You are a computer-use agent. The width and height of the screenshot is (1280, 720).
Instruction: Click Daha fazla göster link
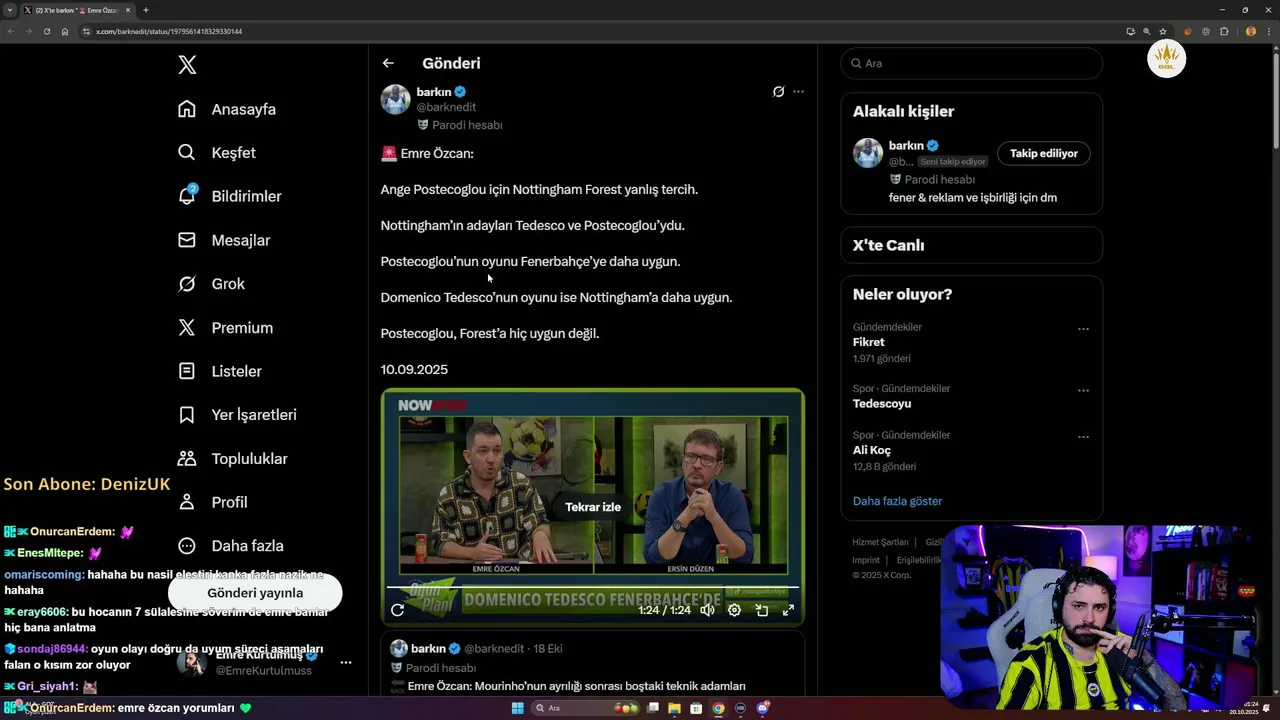pos(897,501)
